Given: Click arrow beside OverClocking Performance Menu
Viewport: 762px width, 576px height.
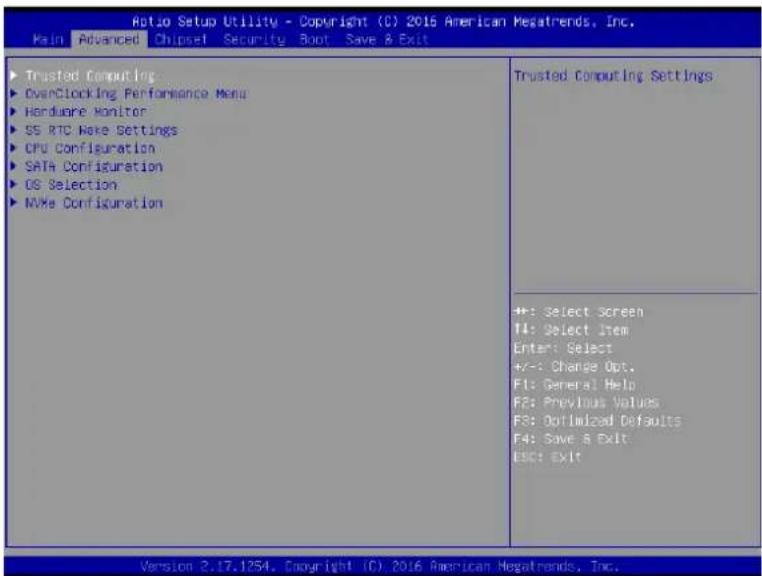Looking at the screenshot, I should 14,93.
